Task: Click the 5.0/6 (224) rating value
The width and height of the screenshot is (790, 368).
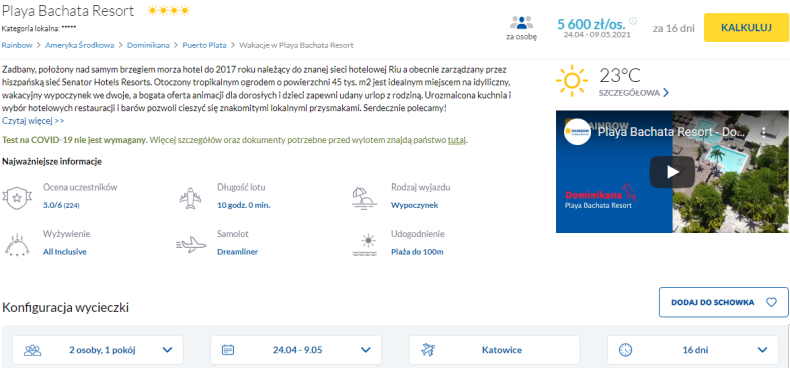Action: pos(62,205)
